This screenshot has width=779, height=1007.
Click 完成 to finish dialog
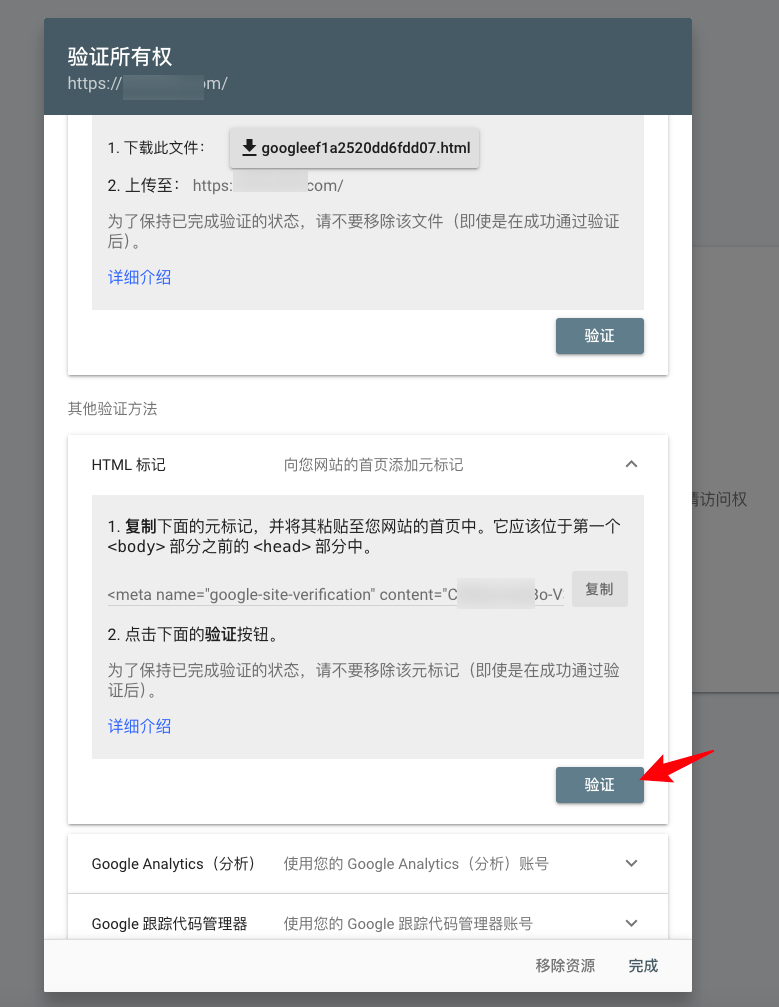click(643, 965)
